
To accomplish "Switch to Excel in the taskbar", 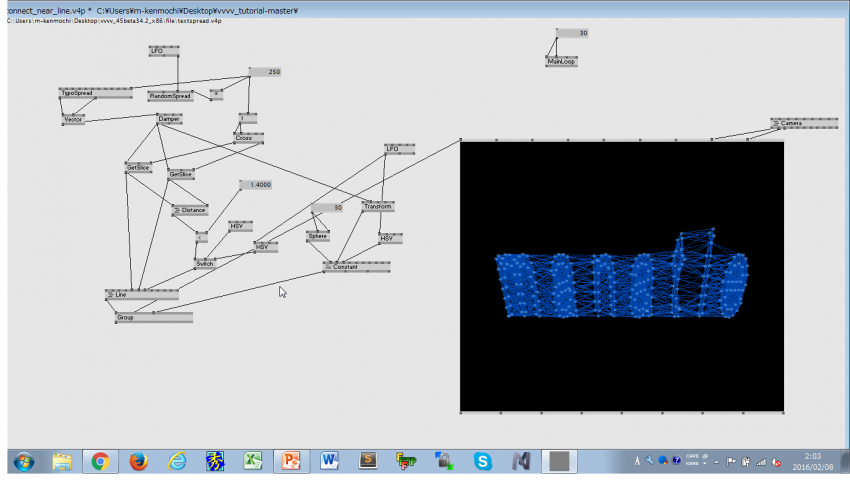I will coord(254,461).
